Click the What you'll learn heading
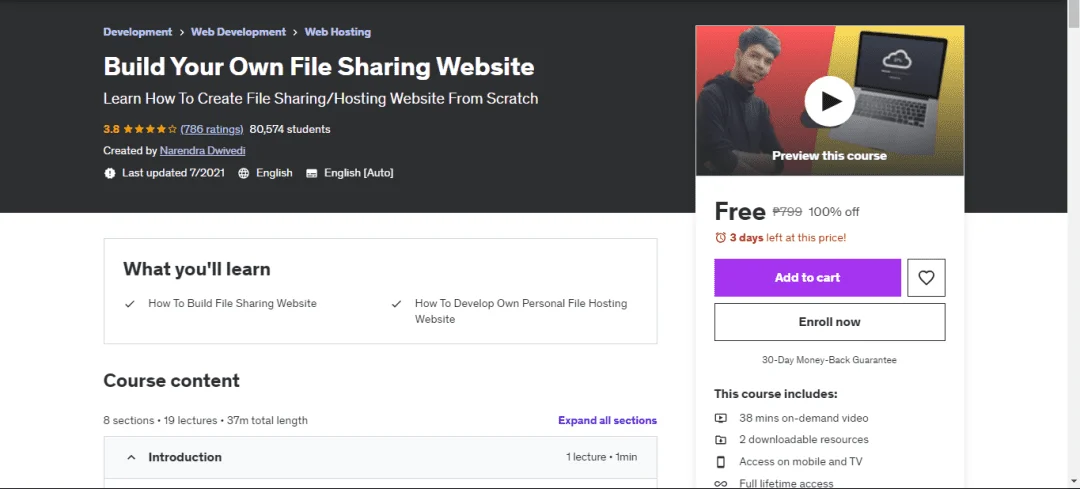Image resolution: width=1080 pixels, height=489 pixels. 197,269
